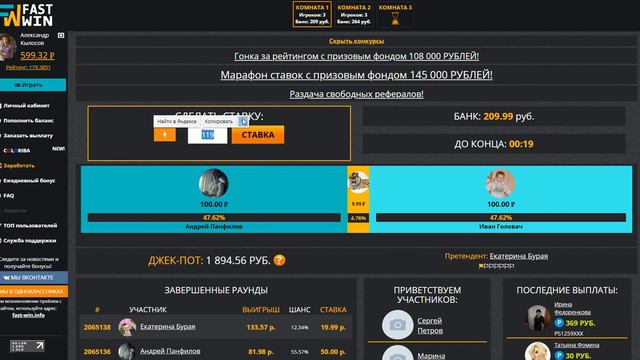This screenshot has width=640, height=360.
Task: Click Скрыть конкурсы to hide contests
Action: (356, 41)
